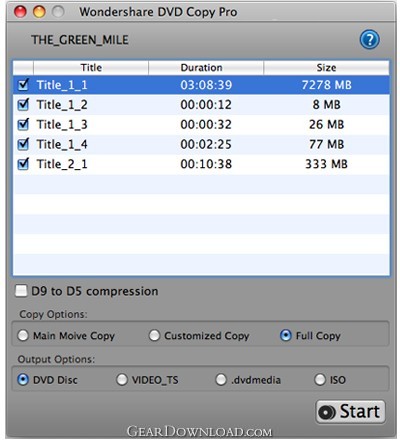Viewport: 400px width, 440px height.
Task: Choose DVD Disc output option
Action: point(23,379)
